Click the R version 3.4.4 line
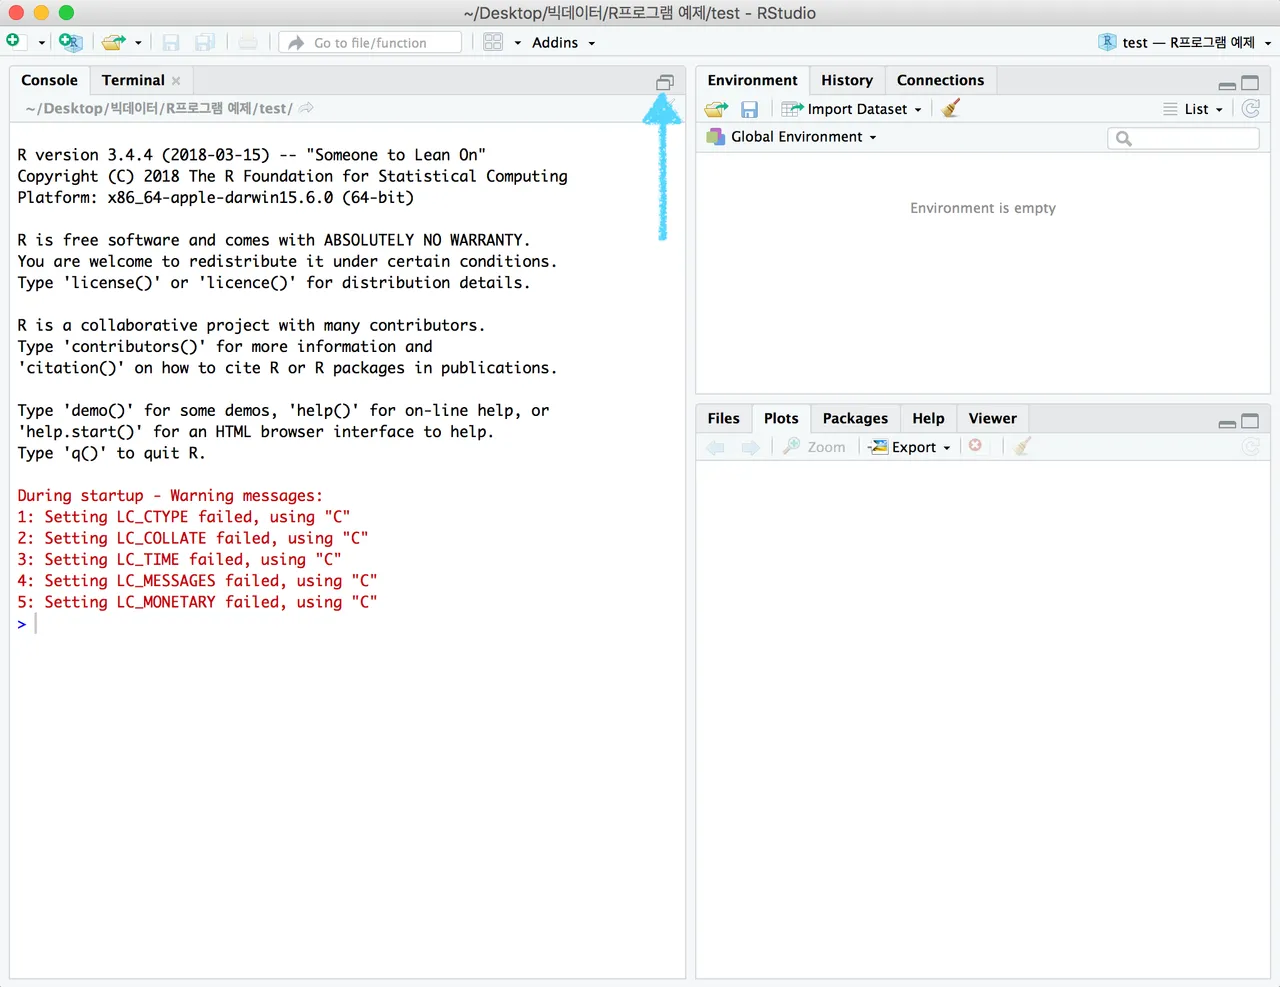This screenshot has width=1280, height=987. pyautogui.click(x=252, y=155)
